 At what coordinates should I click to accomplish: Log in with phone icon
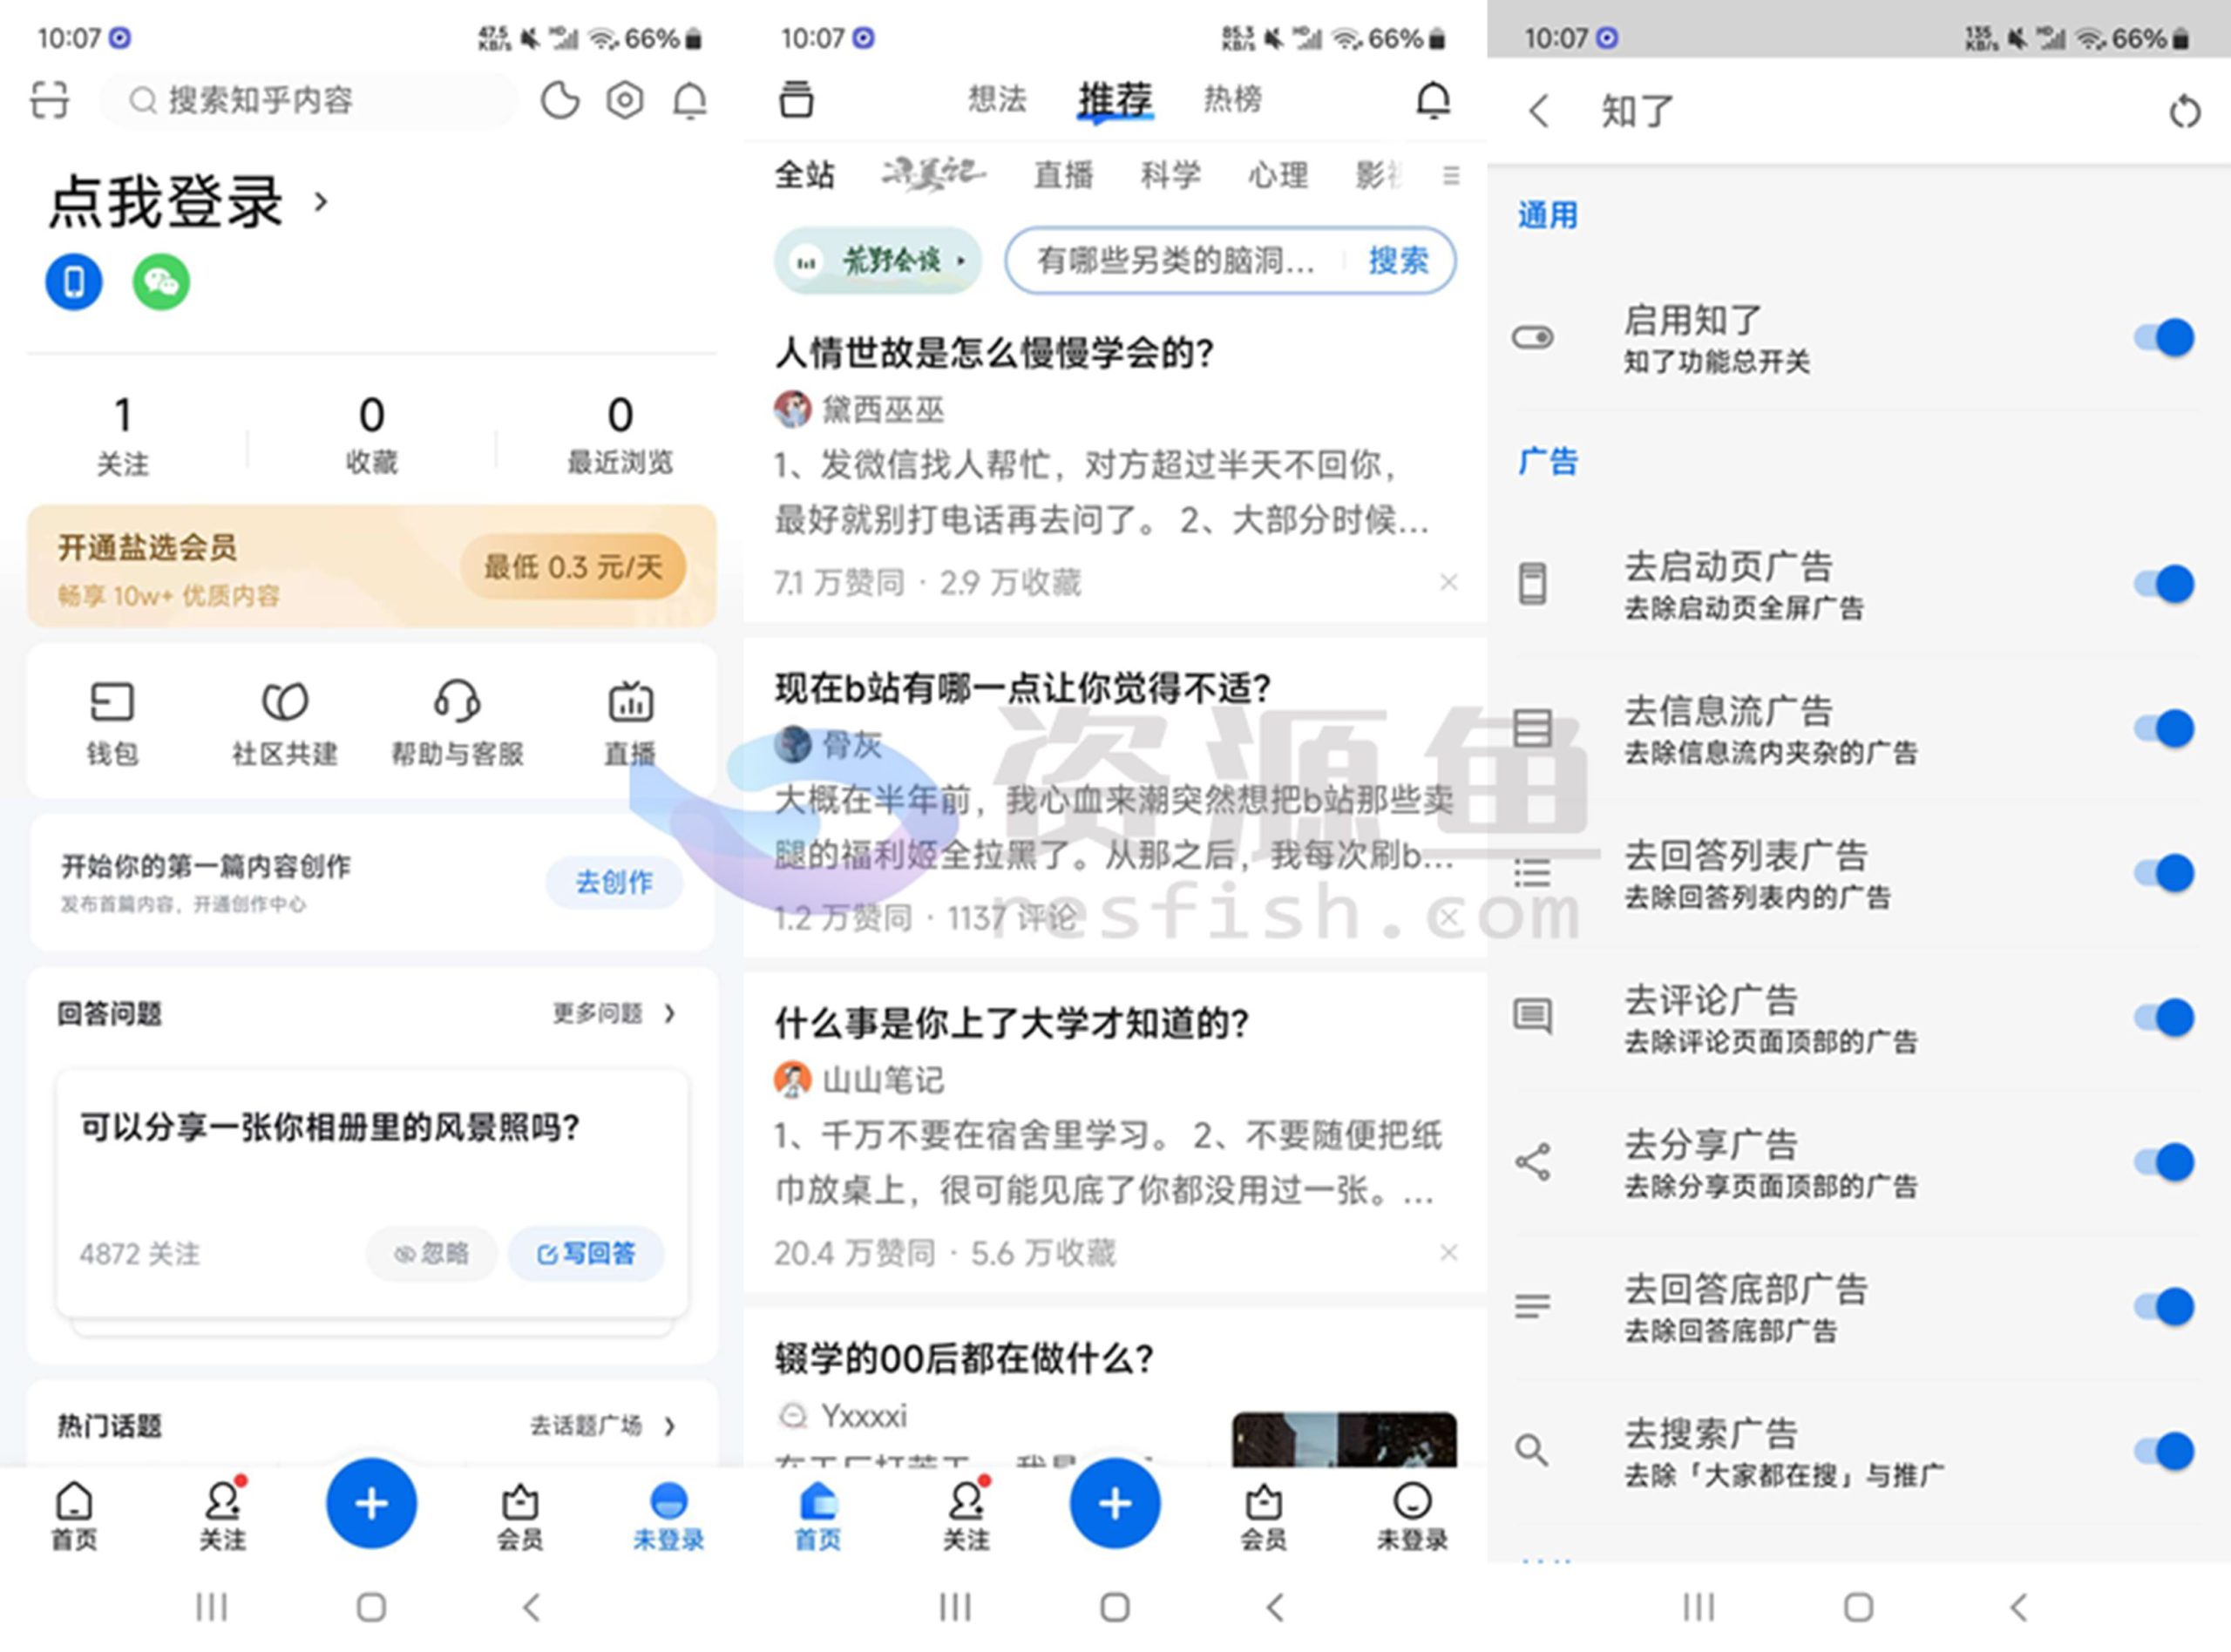(74, 282)
